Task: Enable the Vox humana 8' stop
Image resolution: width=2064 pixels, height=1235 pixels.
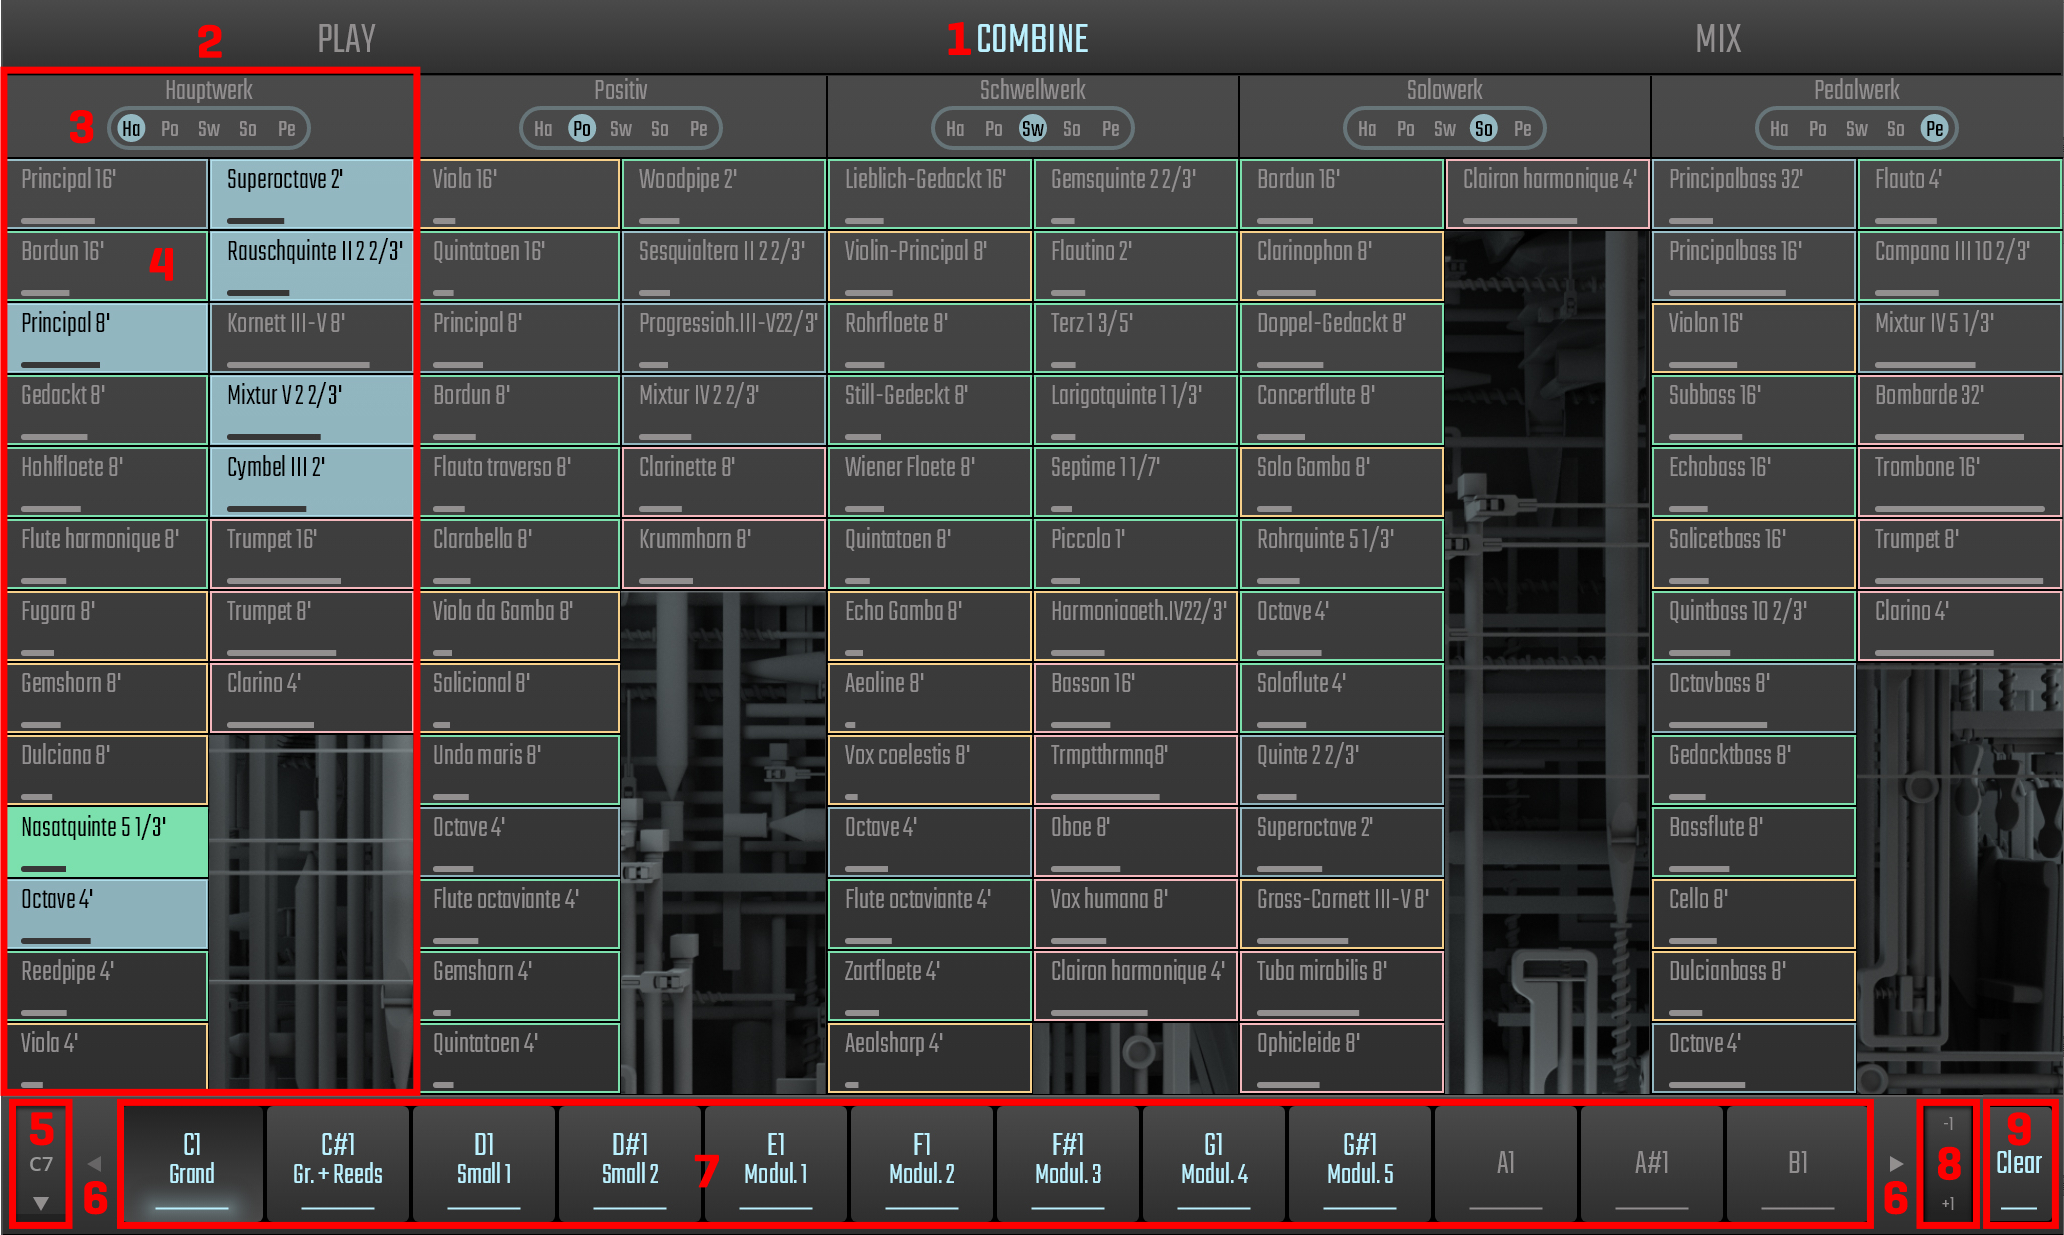Action: [1135, 913]
